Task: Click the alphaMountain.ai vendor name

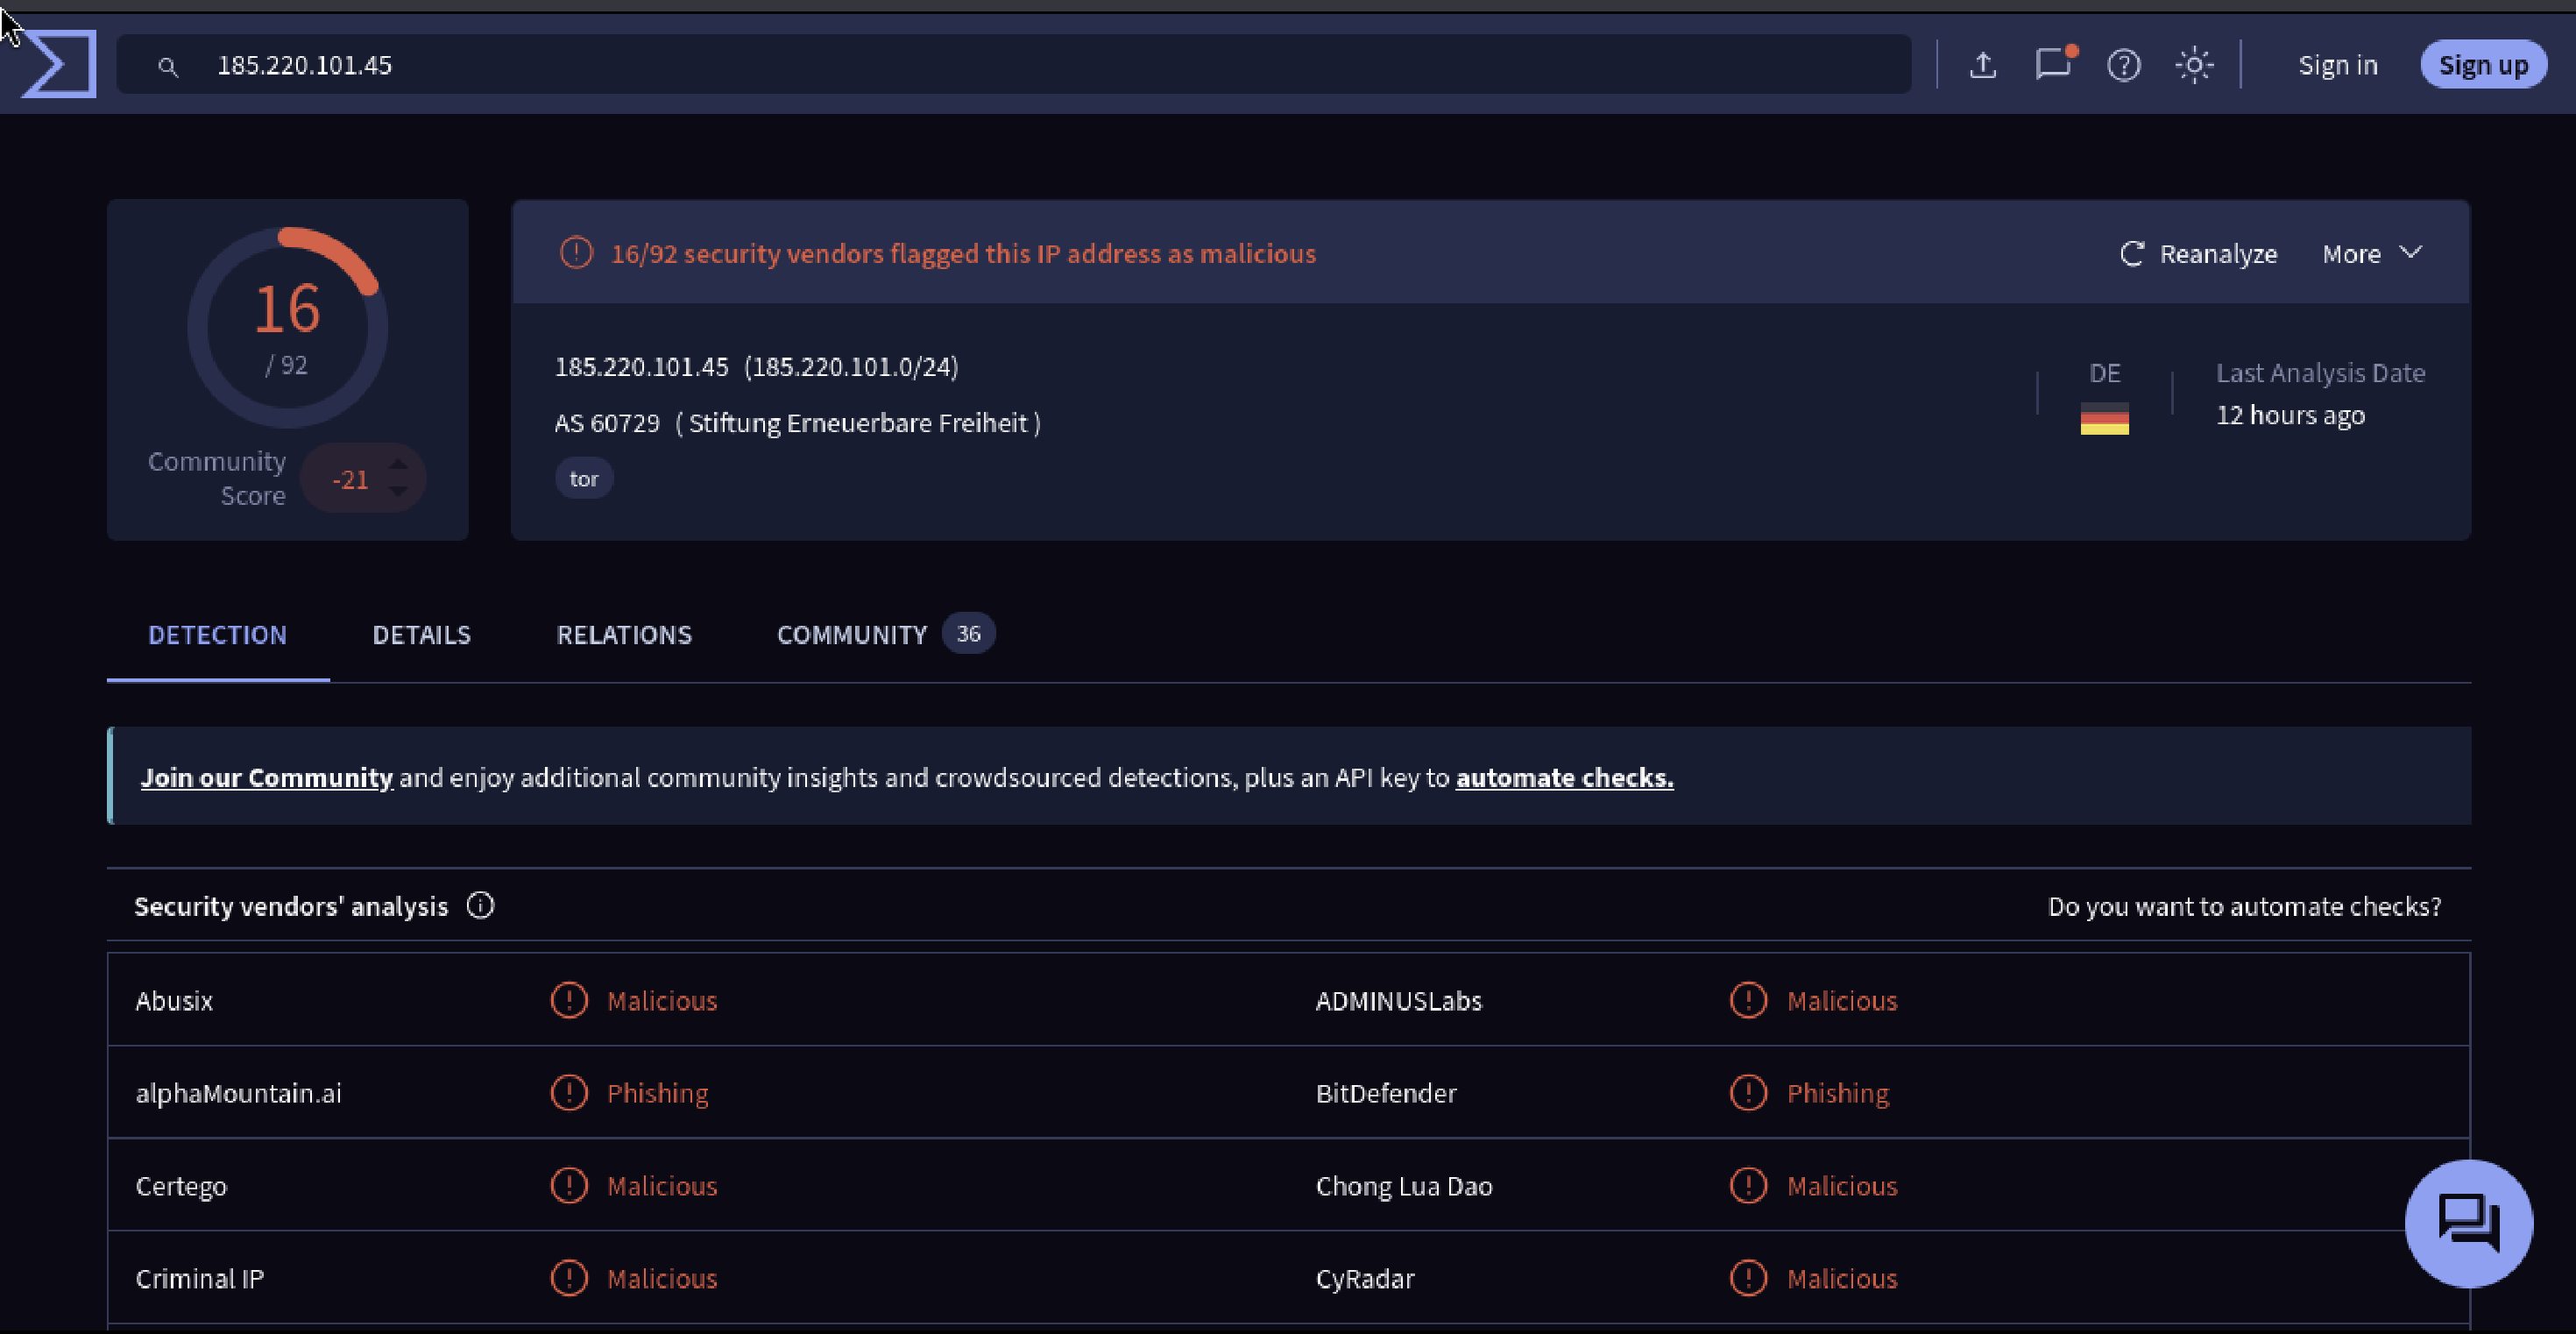Action: pos(238,1094)
